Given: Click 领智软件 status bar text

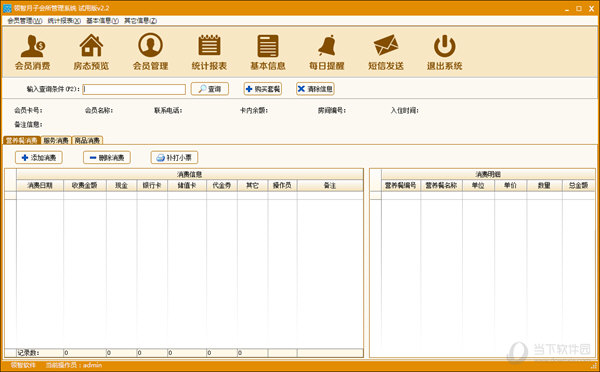Looking at the screenshot, I should 23,365.
